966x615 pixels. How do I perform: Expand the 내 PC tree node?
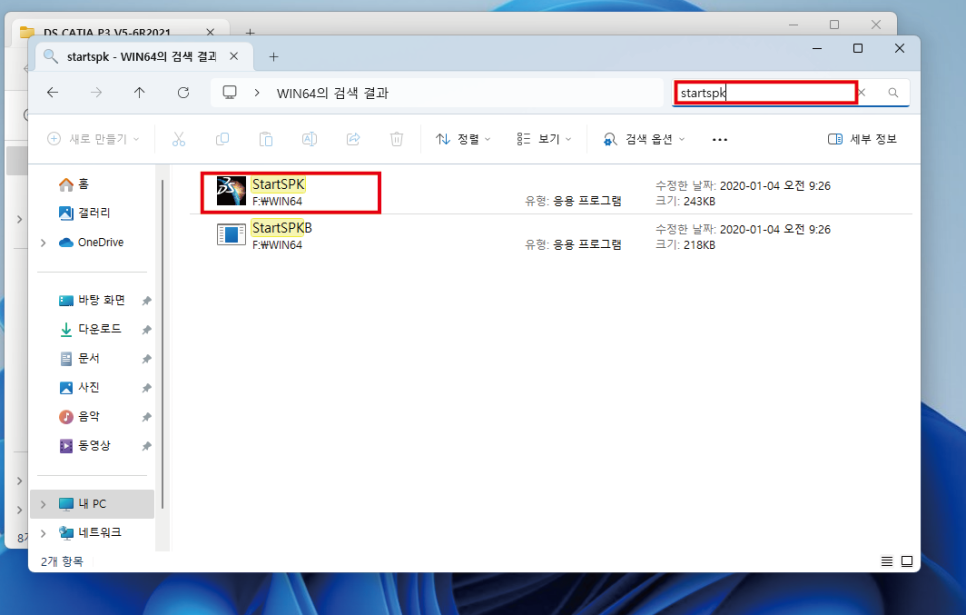coord(43,504)
